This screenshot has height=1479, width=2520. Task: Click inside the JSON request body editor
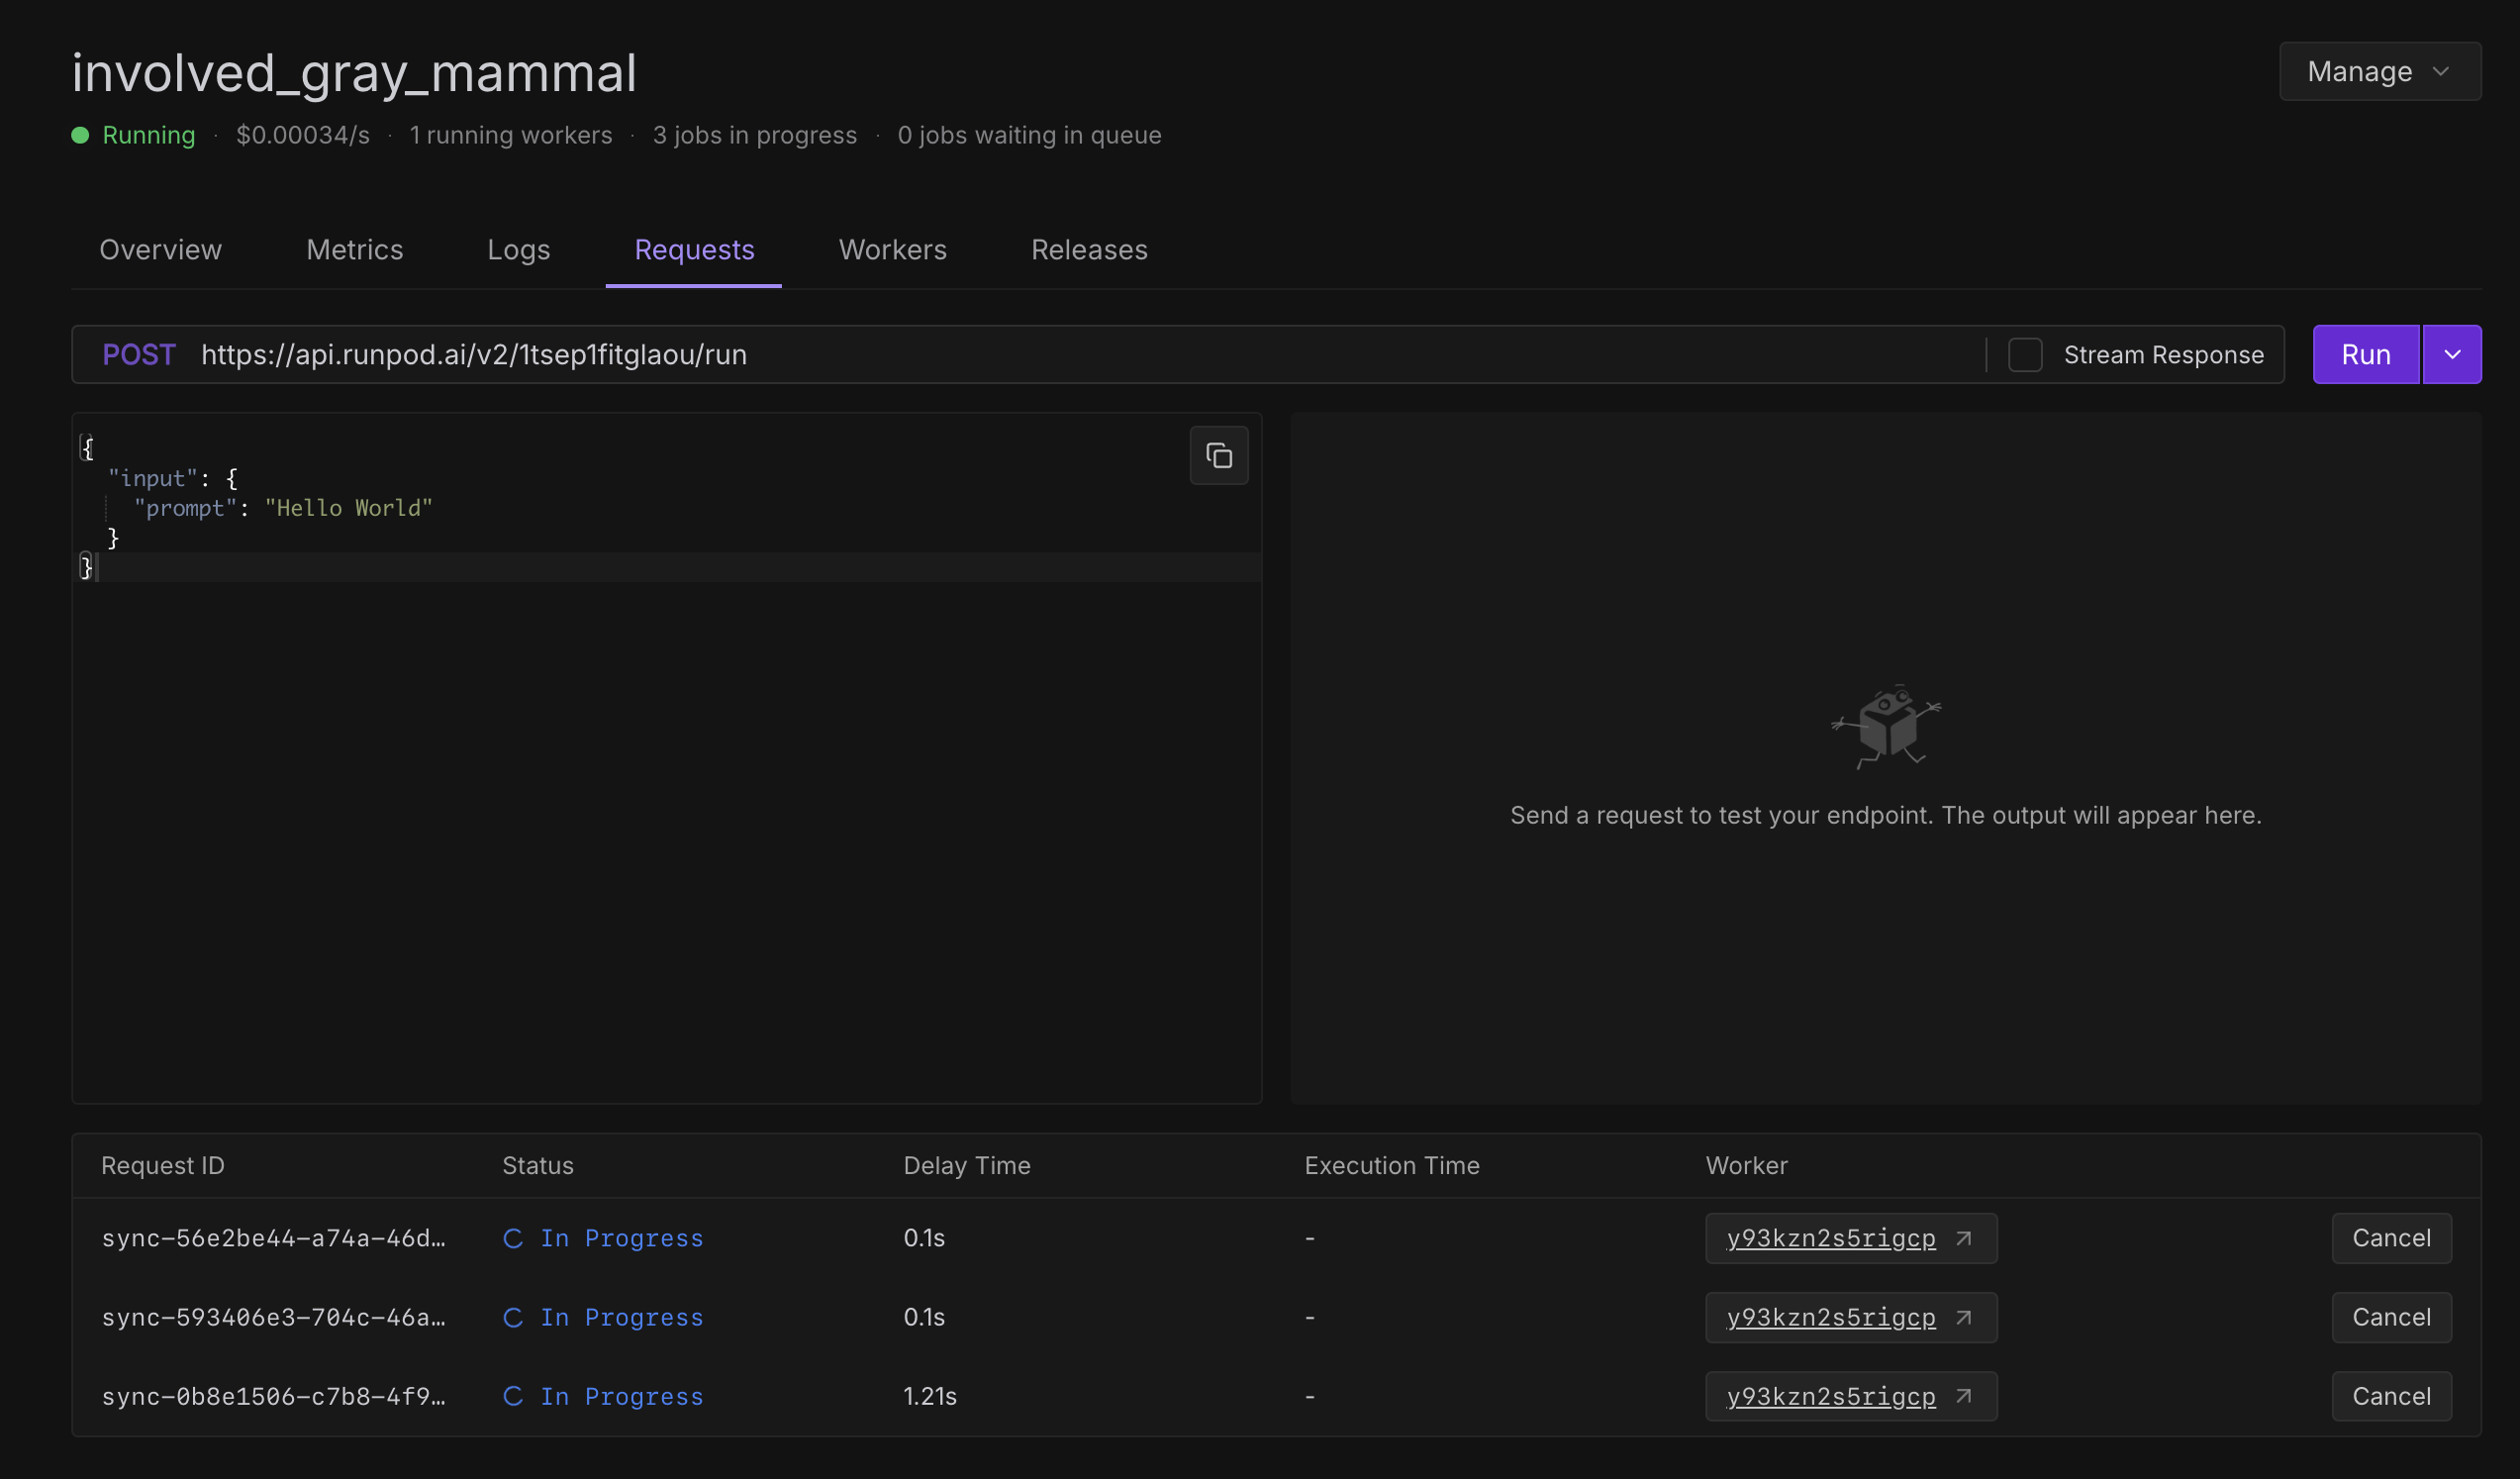tap(660, 800)
